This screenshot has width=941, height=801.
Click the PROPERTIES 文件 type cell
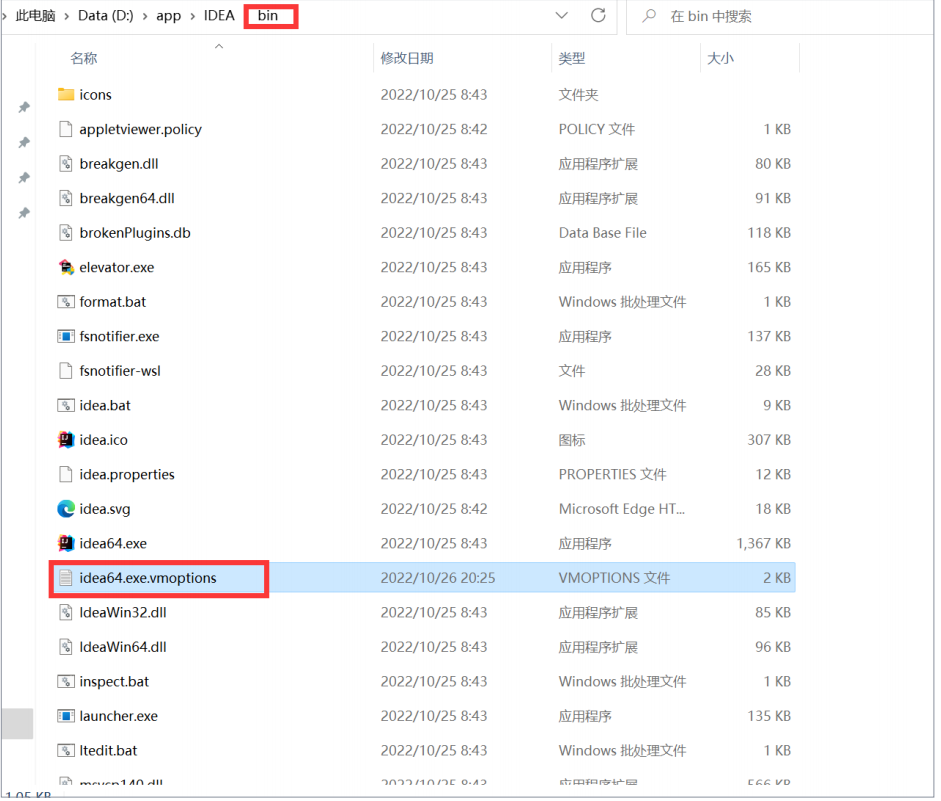pos(612,475)
